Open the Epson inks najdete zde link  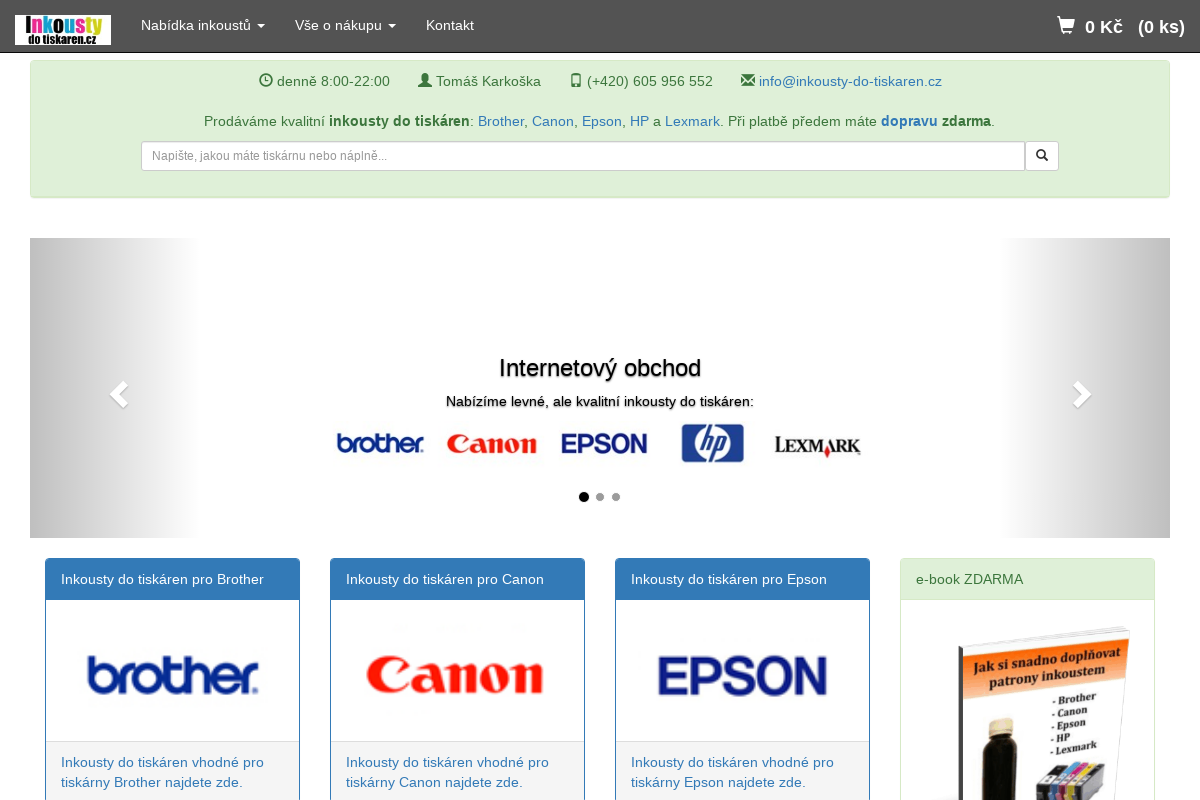[x=732, y=772]
